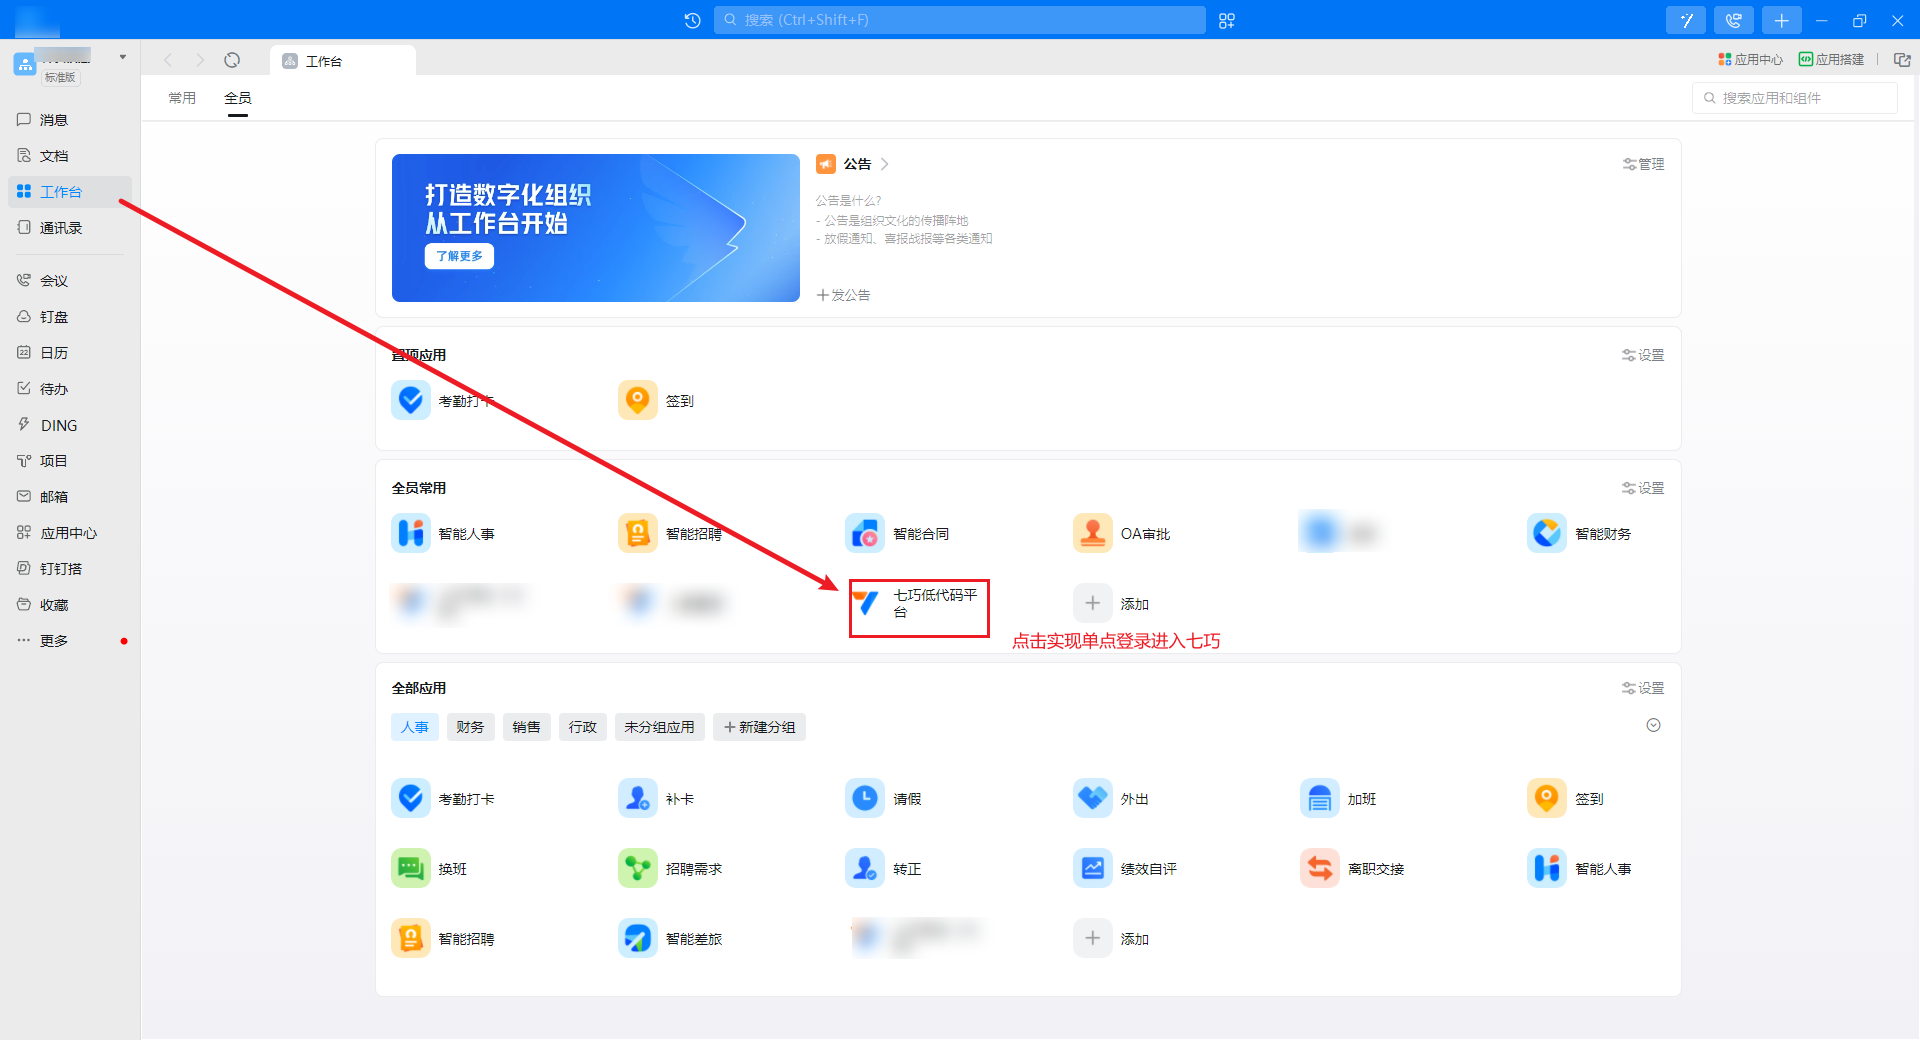Viewport: 1920px width, 1040px height.
Task: Switch to the 常用 tab
Action: click(x=182, y=98)
